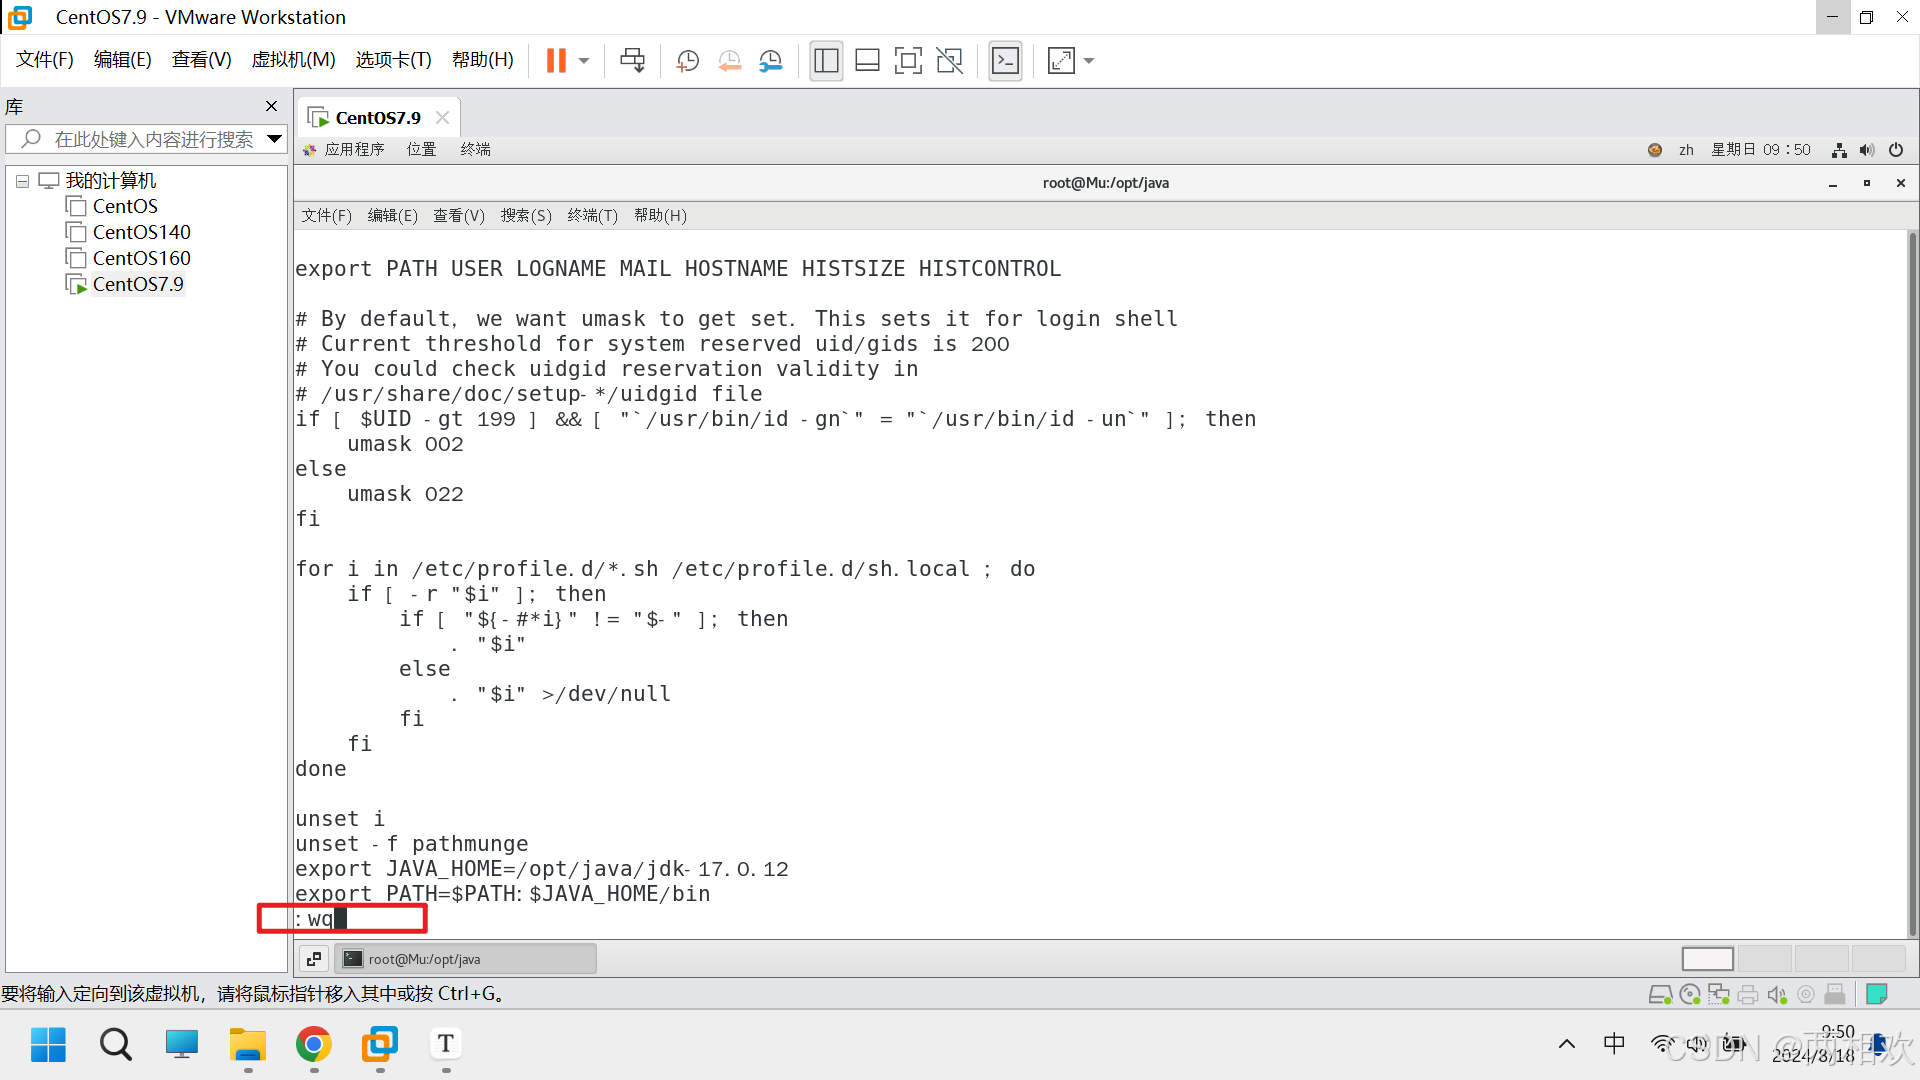
Task: Click the 应用程序 GNOME menu
Action: pyautogui.click(x=354, y=149)
